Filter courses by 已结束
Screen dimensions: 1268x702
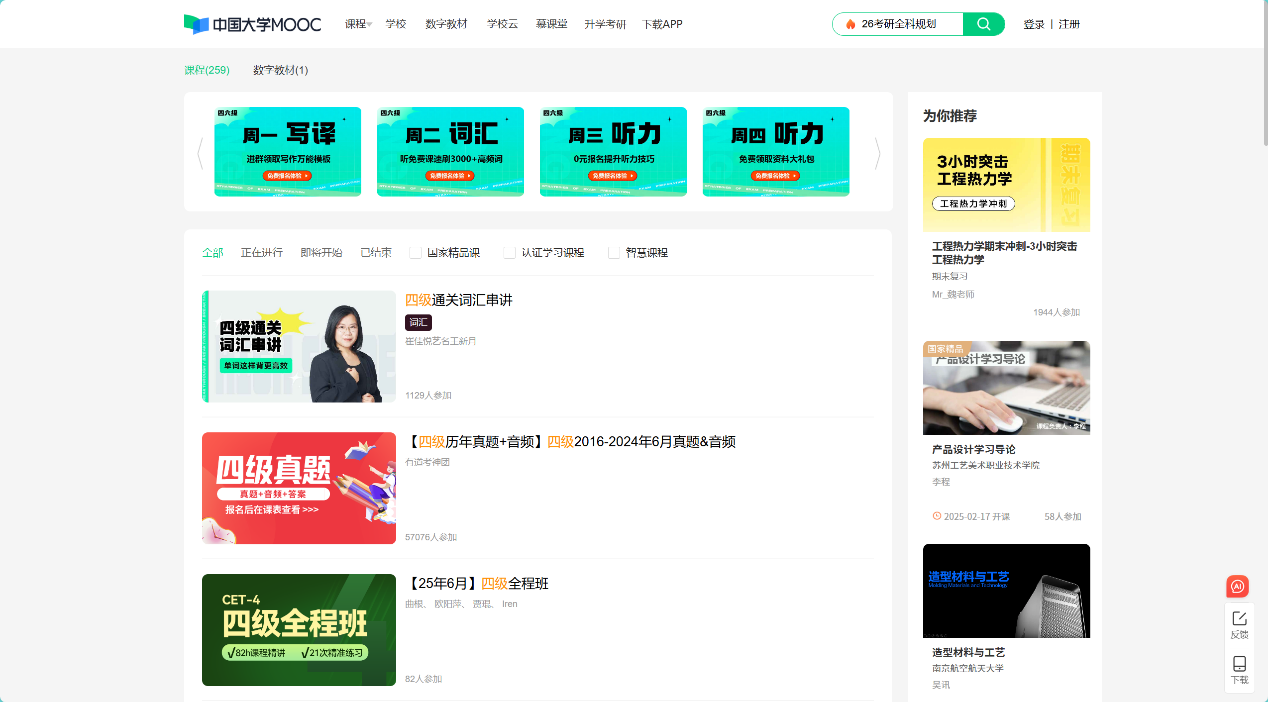376,253
